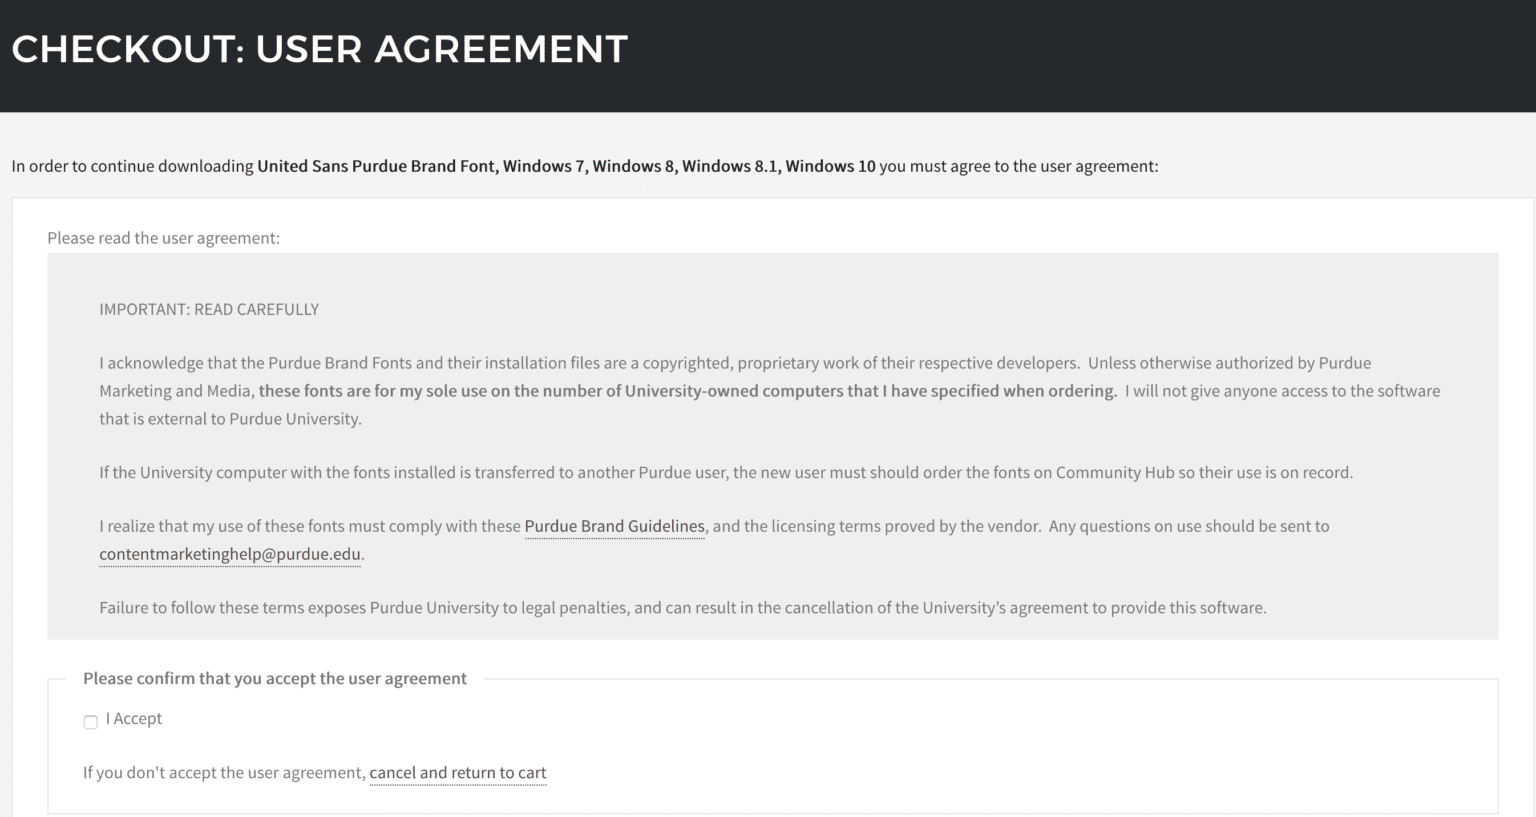Viewport: 1536px width, 817px height.
Task: Click the bold 'these fonts are for my sole use' sentence
Action: coord(687,391)
